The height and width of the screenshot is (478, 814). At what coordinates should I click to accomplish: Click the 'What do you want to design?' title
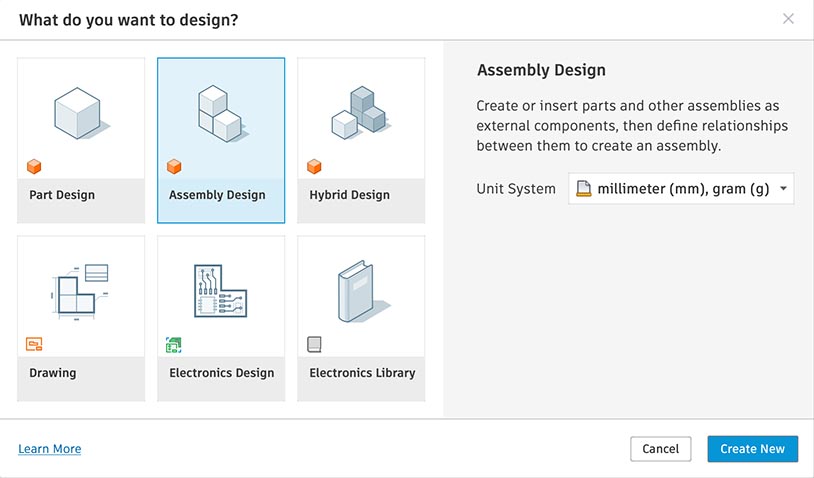(129, 20)
